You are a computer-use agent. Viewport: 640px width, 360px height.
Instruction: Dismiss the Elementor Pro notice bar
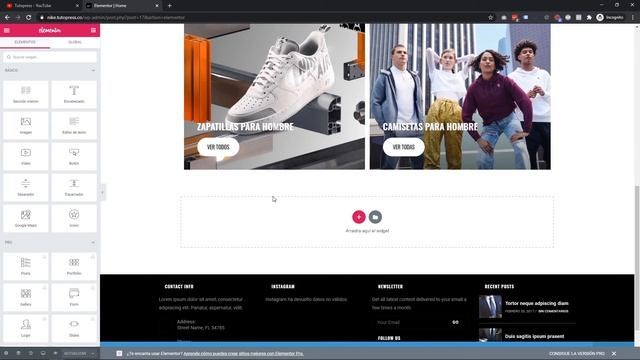(x=614, y=354)
